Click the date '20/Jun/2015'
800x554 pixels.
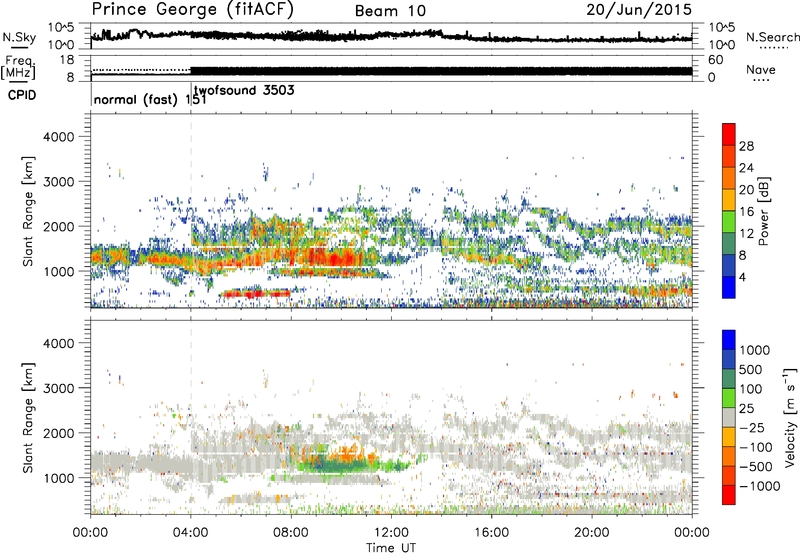pos(639,9)
